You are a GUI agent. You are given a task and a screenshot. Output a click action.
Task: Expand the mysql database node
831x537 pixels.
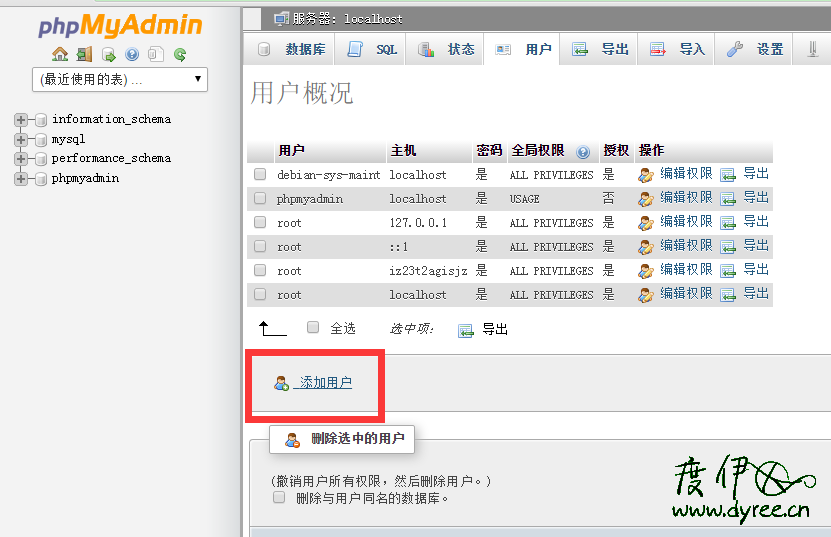[x=21, y=140]
